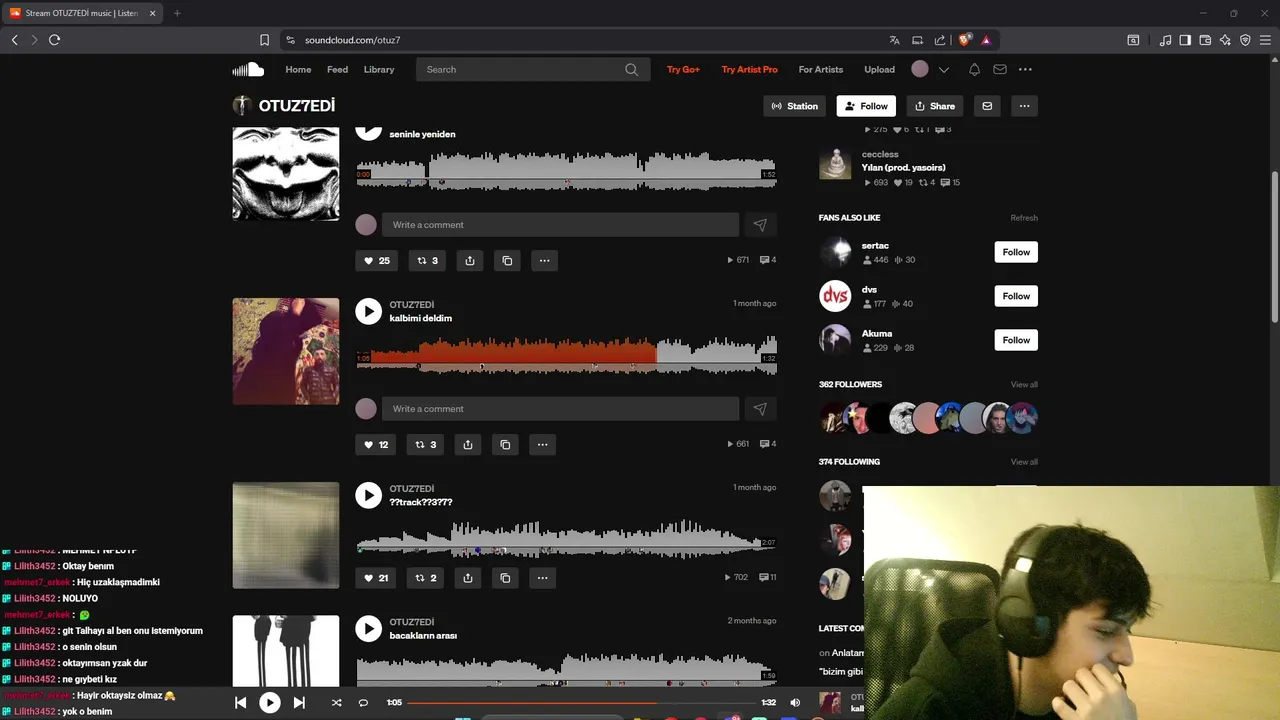Open more menu for kalbimi deldim
The height and width of the screenshot is (720, 1280).
pos(542,444)
